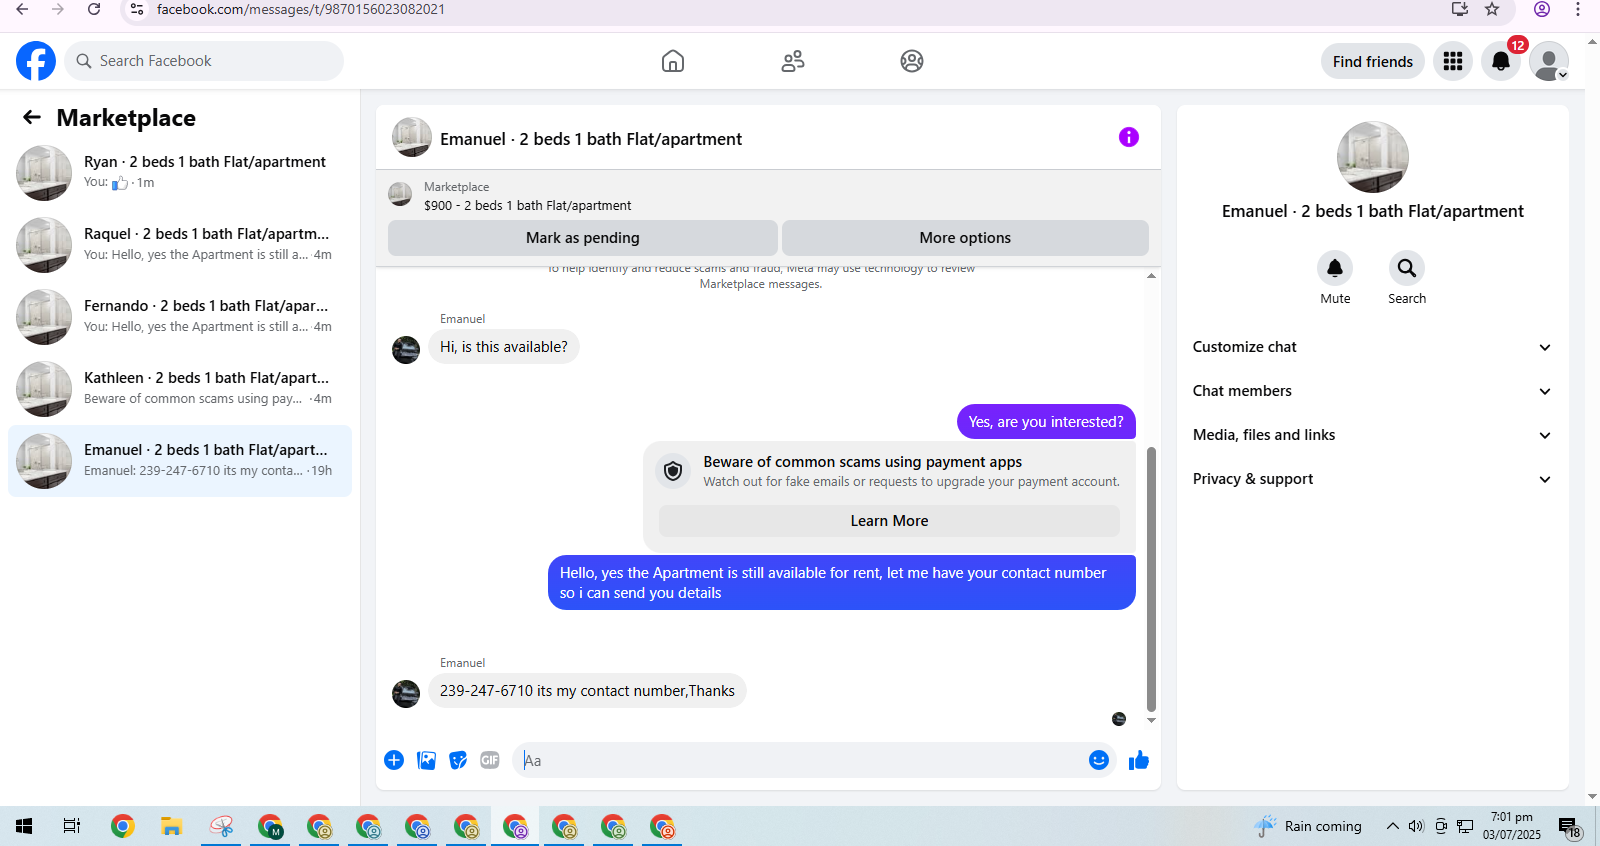Viewport: 1600px width, 846px height.
Task: Go to the Home feed icon
Action: point(673,61)
